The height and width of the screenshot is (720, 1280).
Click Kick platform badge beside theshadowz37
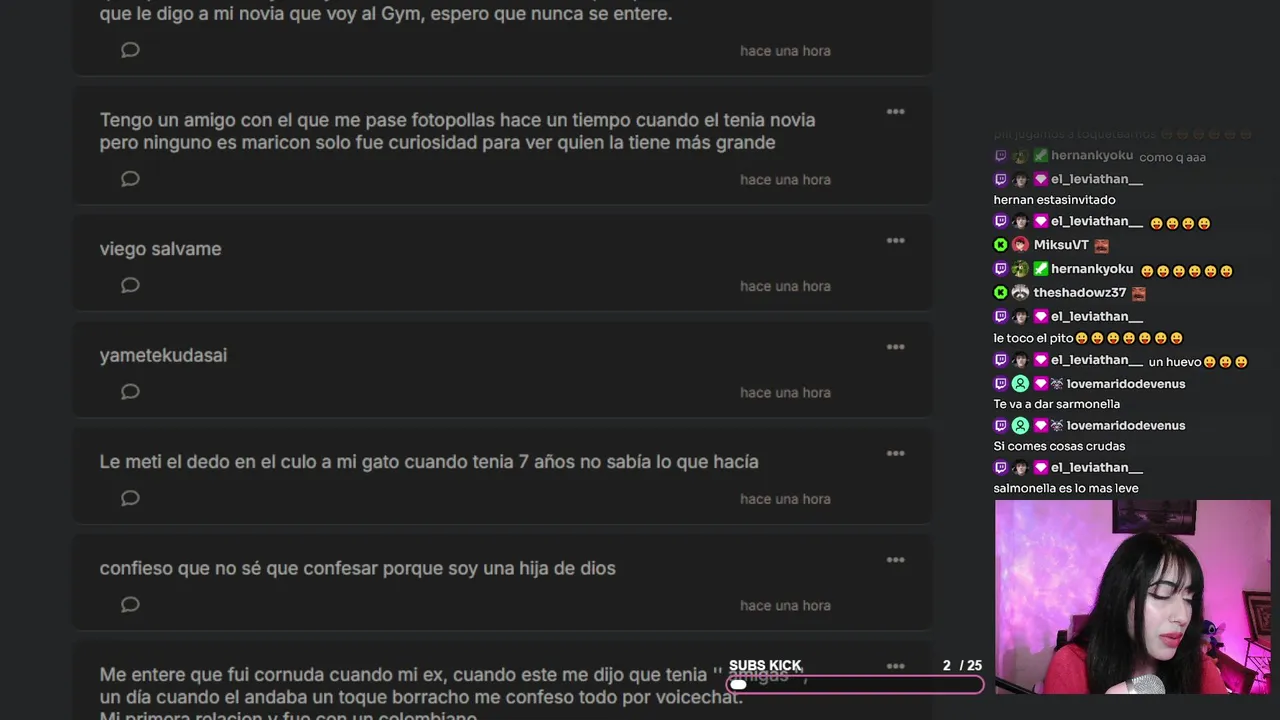pyautogui.click(x=1000, y=293)
